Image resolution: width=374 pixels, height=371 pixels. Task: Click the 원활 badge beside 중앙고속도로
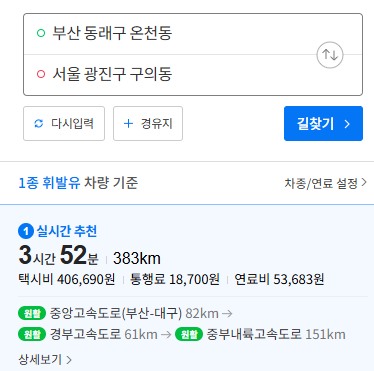(32, 313)
